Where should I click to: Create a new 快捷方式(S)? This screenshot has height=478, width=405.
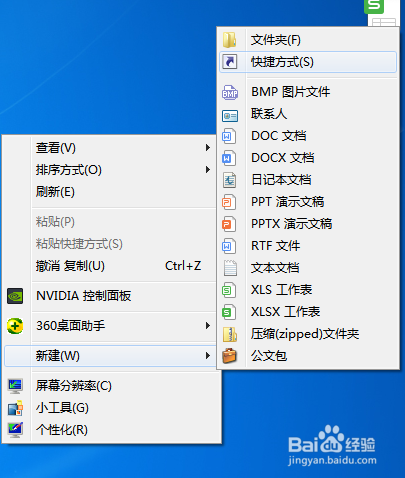[308, 62]
